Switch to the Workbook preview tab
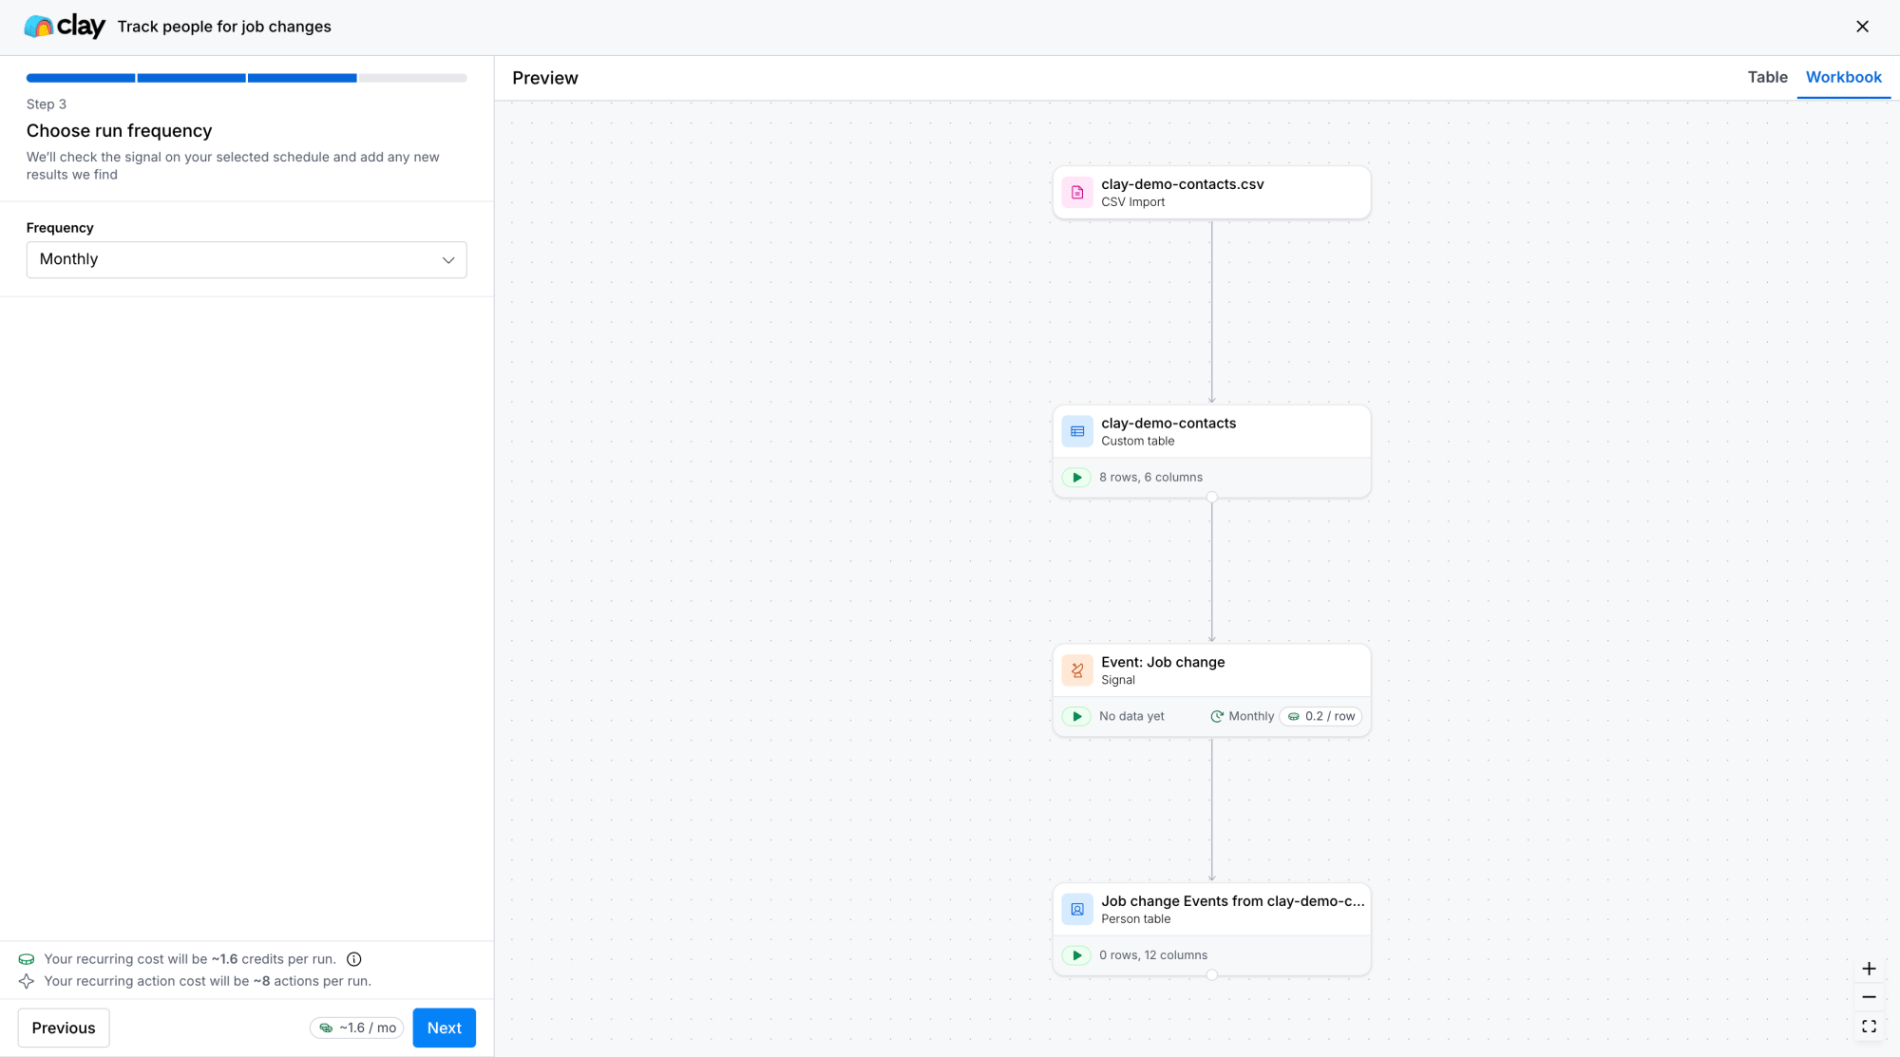Image resolution: width=1900 pixels, height=1057 pixels. coord(1843,77)
